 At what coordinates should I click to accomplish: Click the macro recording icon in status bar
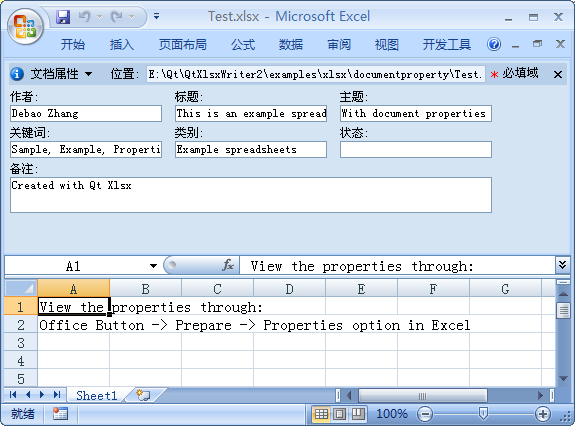(x=60, y=414)
